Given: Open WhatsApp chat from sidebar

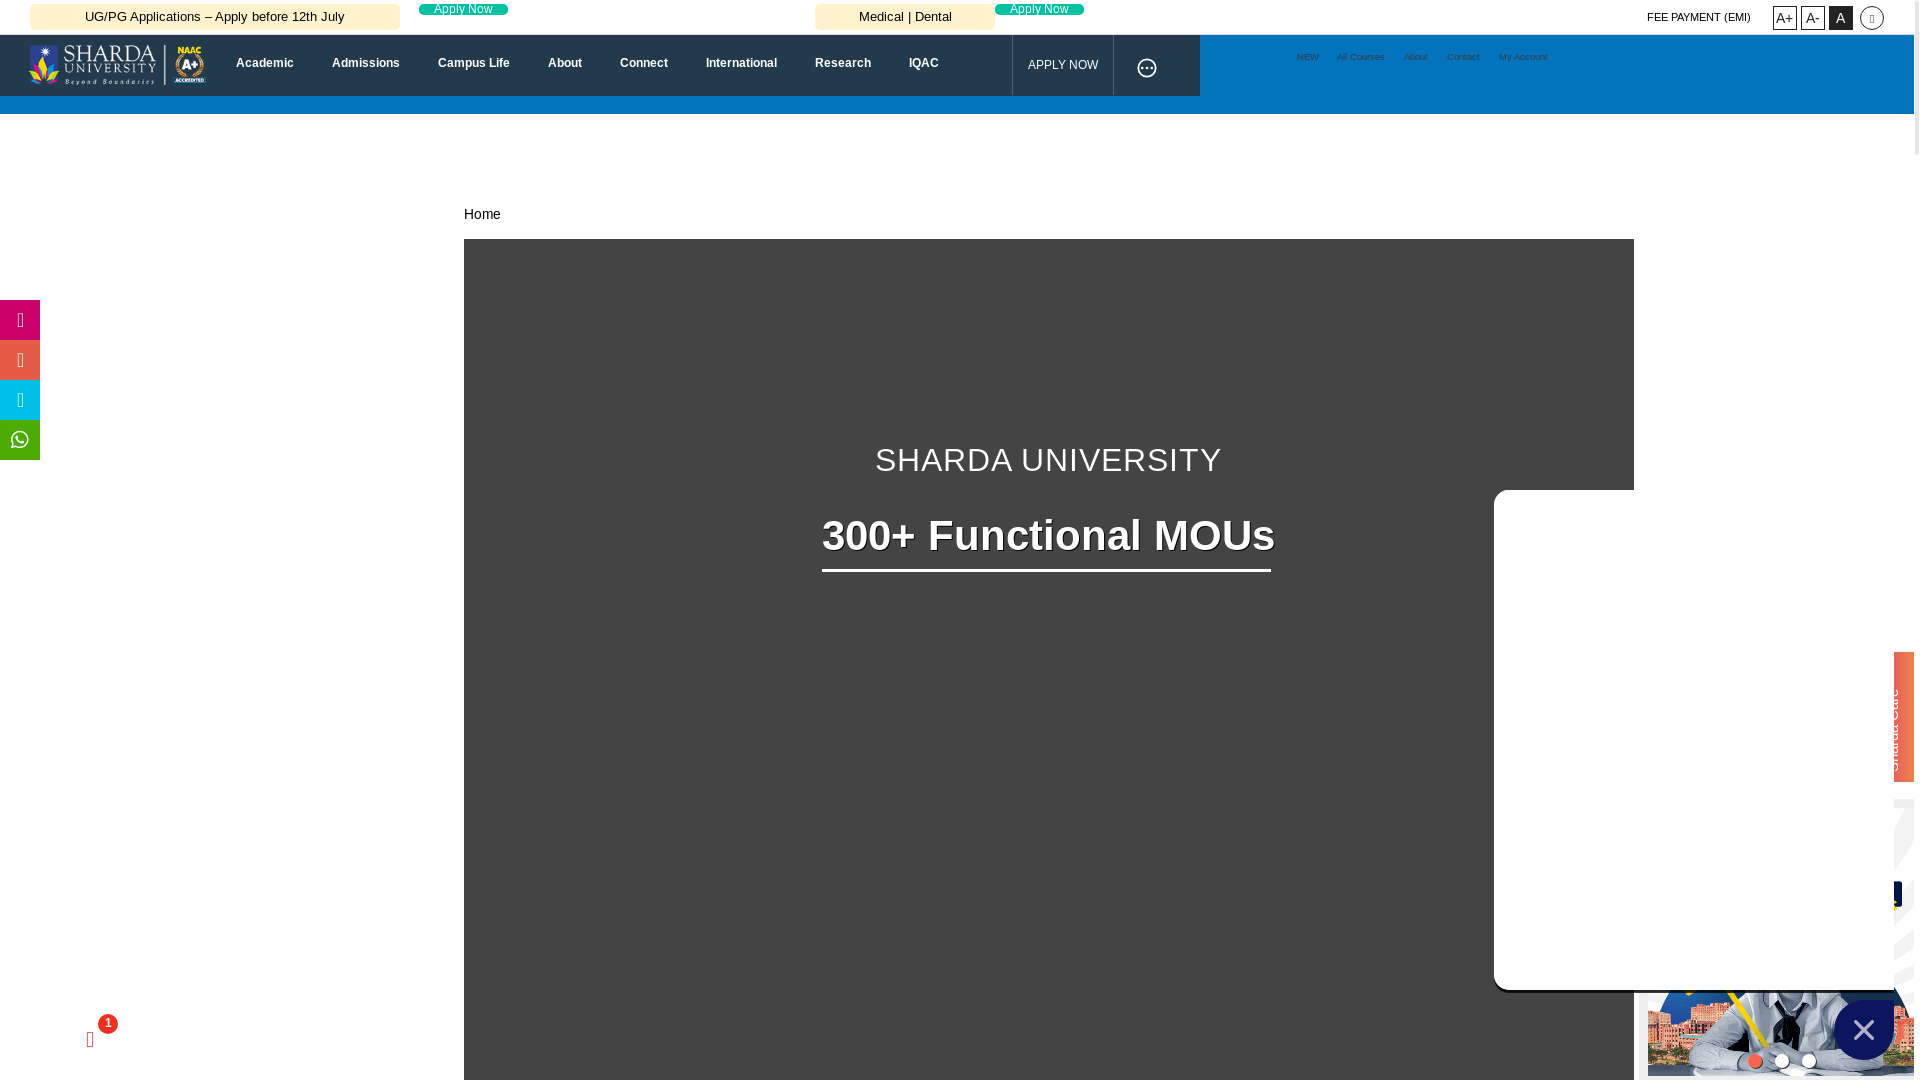Looking at the screenshot, I should coord(20,440).
